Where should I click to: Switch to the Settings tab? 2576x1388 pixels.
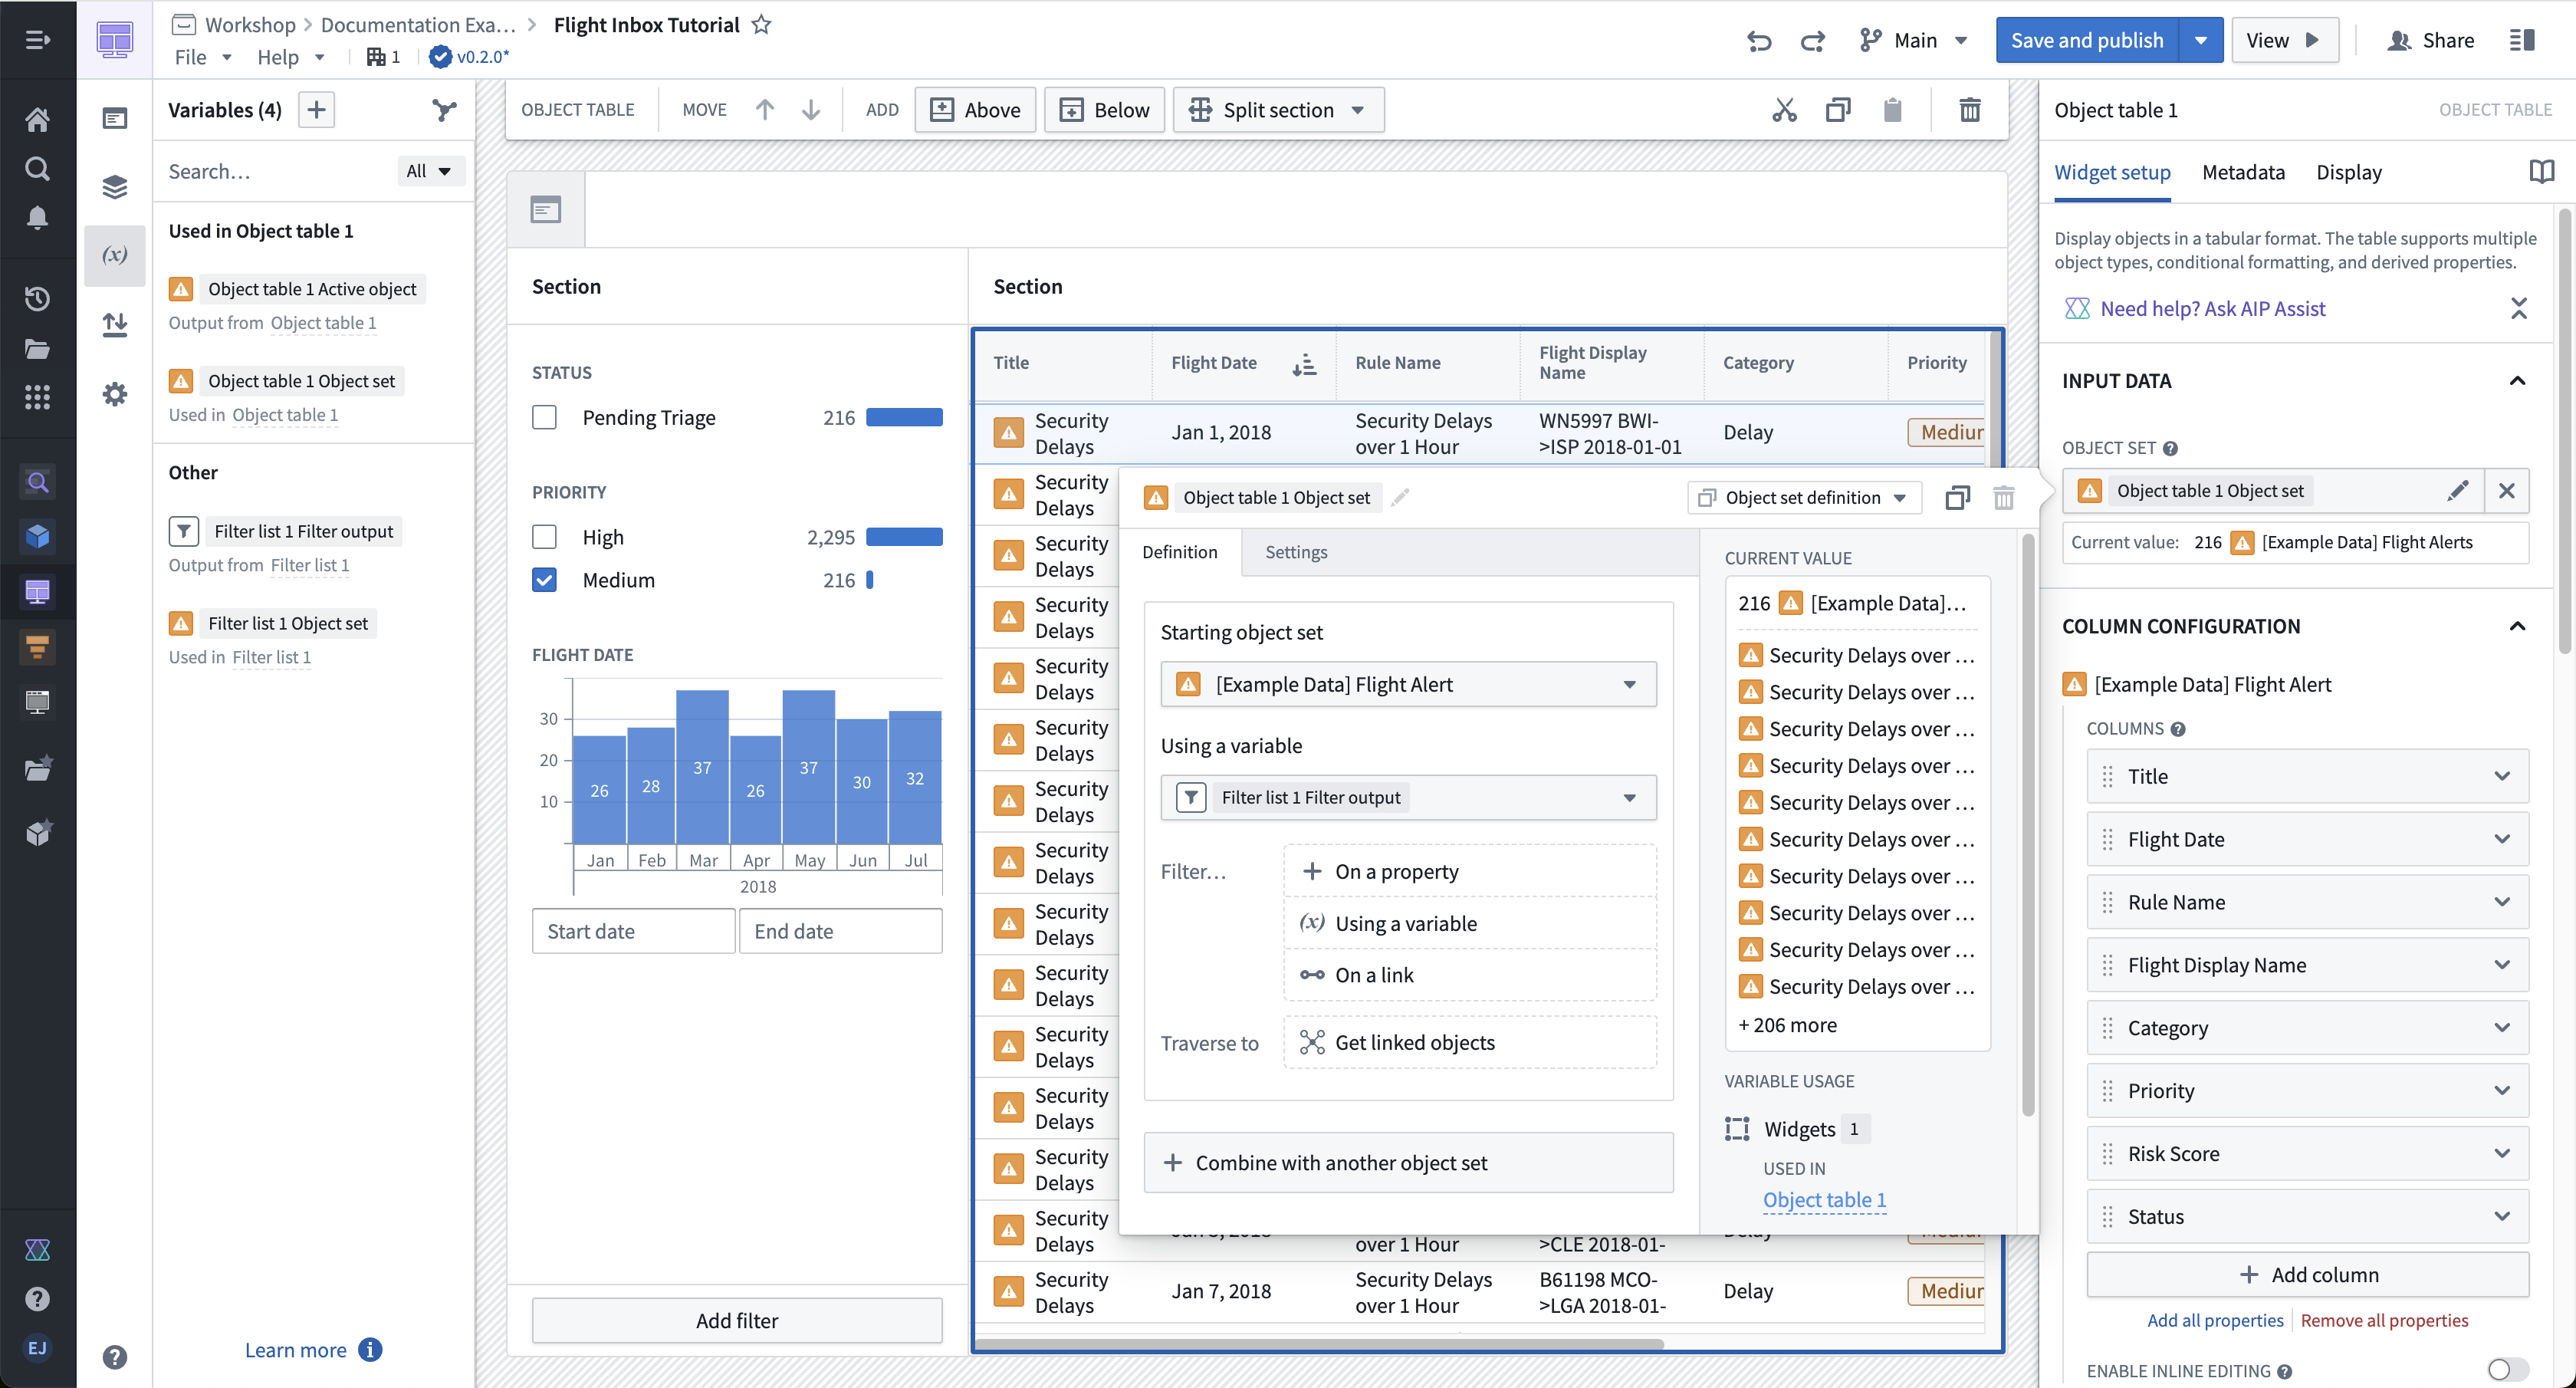[x=1296, y=552]
